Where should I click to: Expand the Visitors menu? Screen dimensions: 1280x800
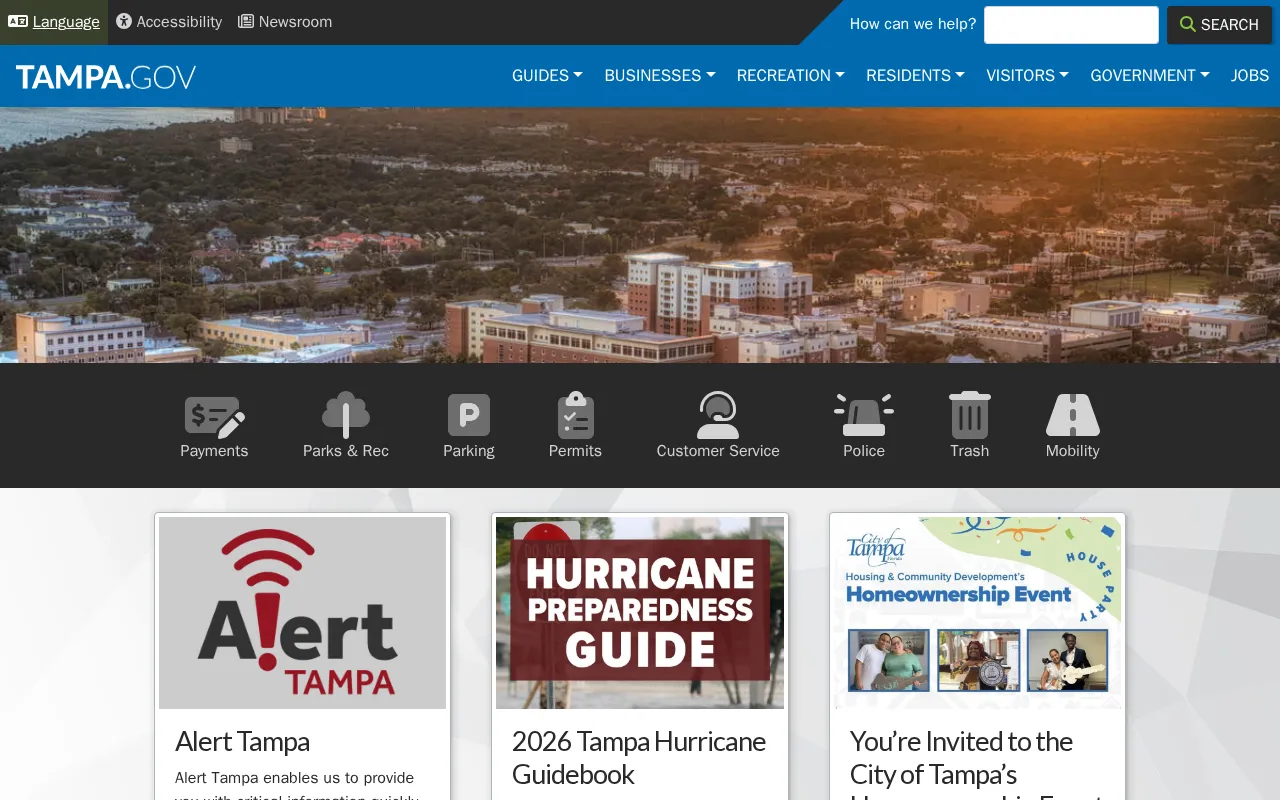tap(1027, 75)
